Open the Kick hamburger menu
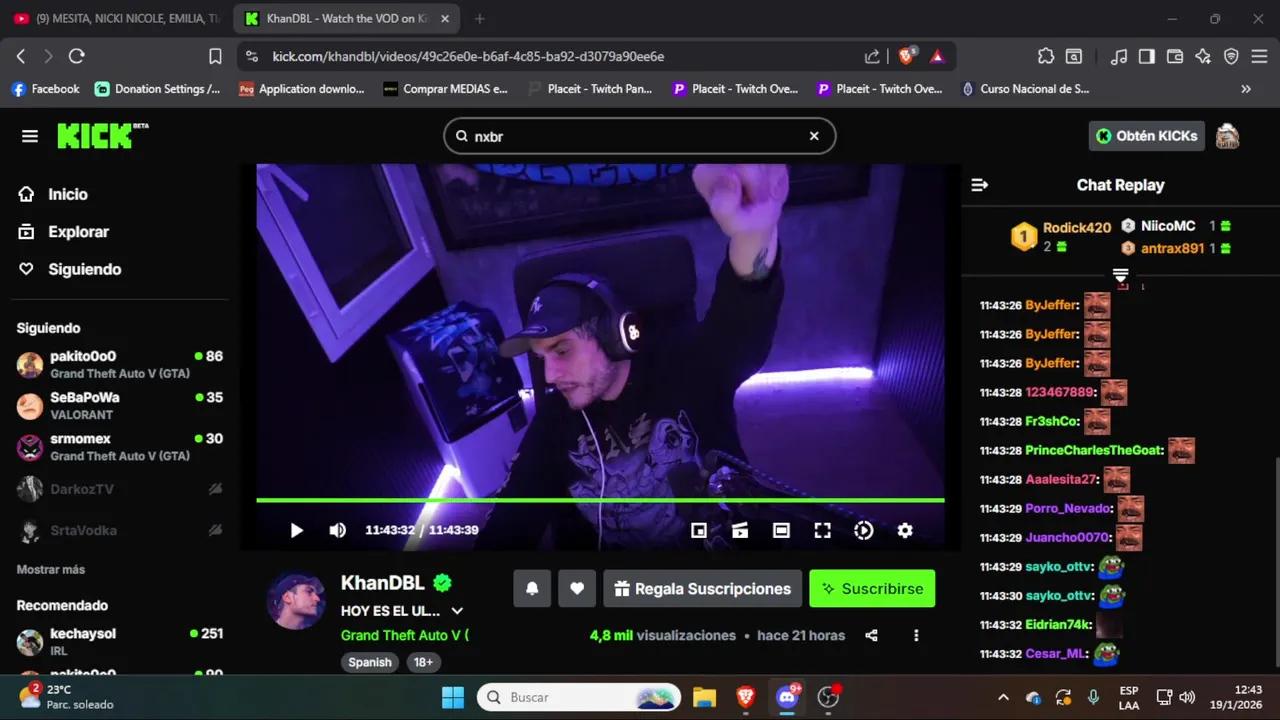 (x=30, y=136)
